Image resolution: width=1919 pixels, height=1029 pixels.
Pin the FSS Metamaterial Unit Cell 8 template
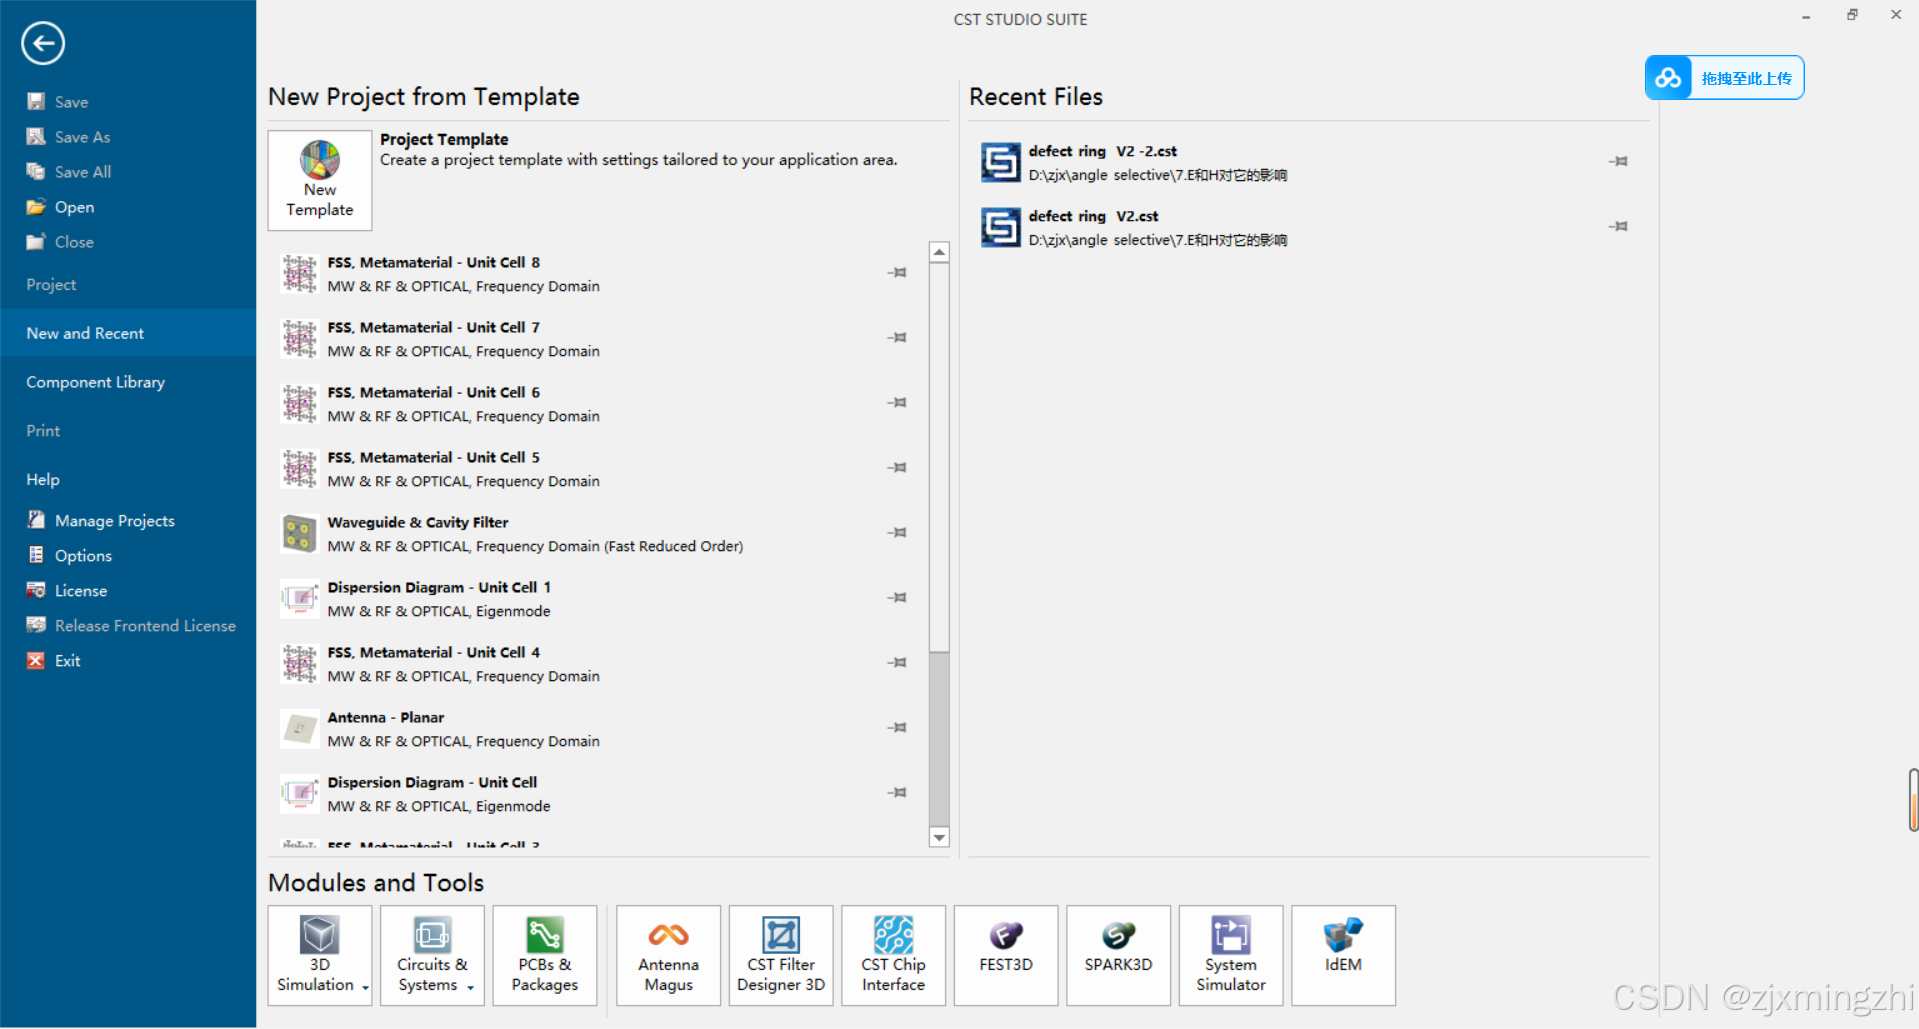[897, 272]
